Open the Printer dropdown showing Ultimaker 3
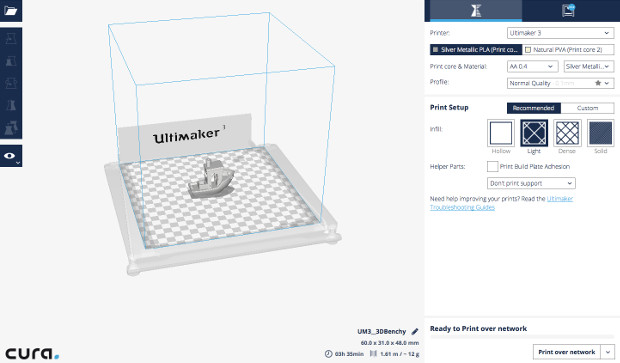This screenshot has height=363, width=620. click(560, 33)
